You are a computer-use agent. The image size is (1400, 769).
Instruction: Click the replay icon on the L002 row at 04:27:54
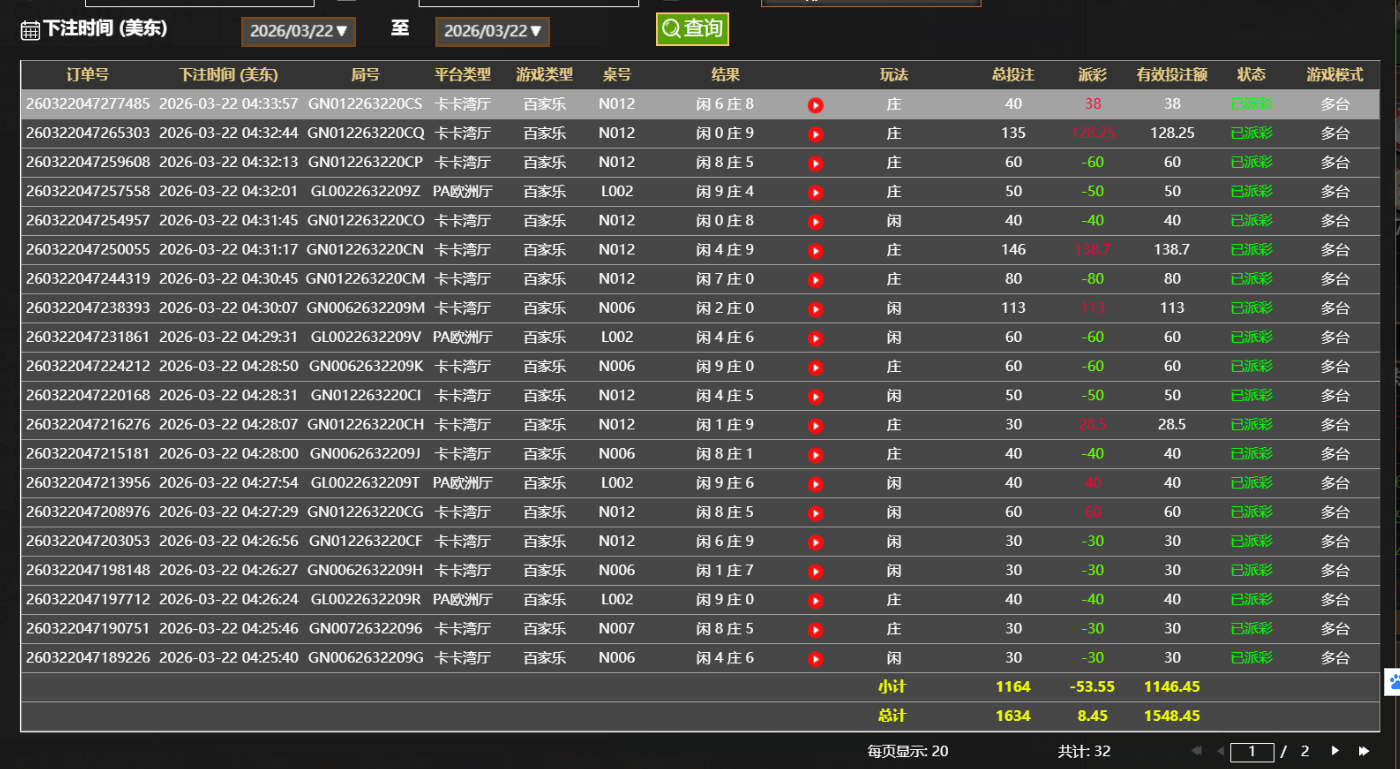point(815,482)
